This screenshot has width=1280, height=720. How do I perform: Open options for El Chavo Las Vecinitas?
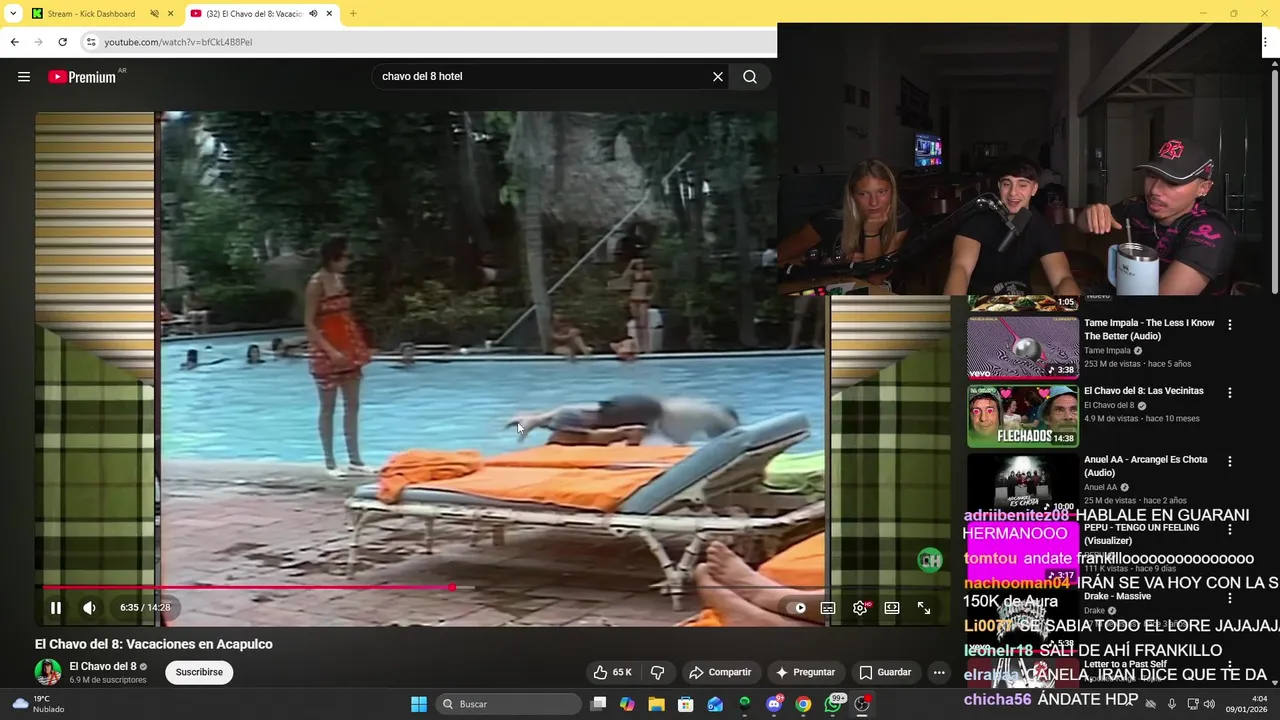click(x=1230, y=393)
